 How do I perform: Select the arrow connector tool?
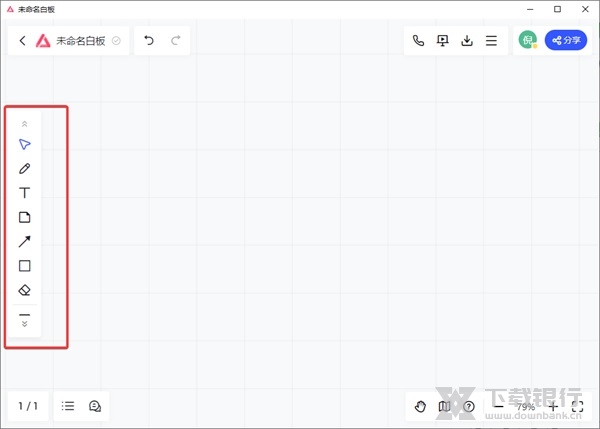point(25,241)
